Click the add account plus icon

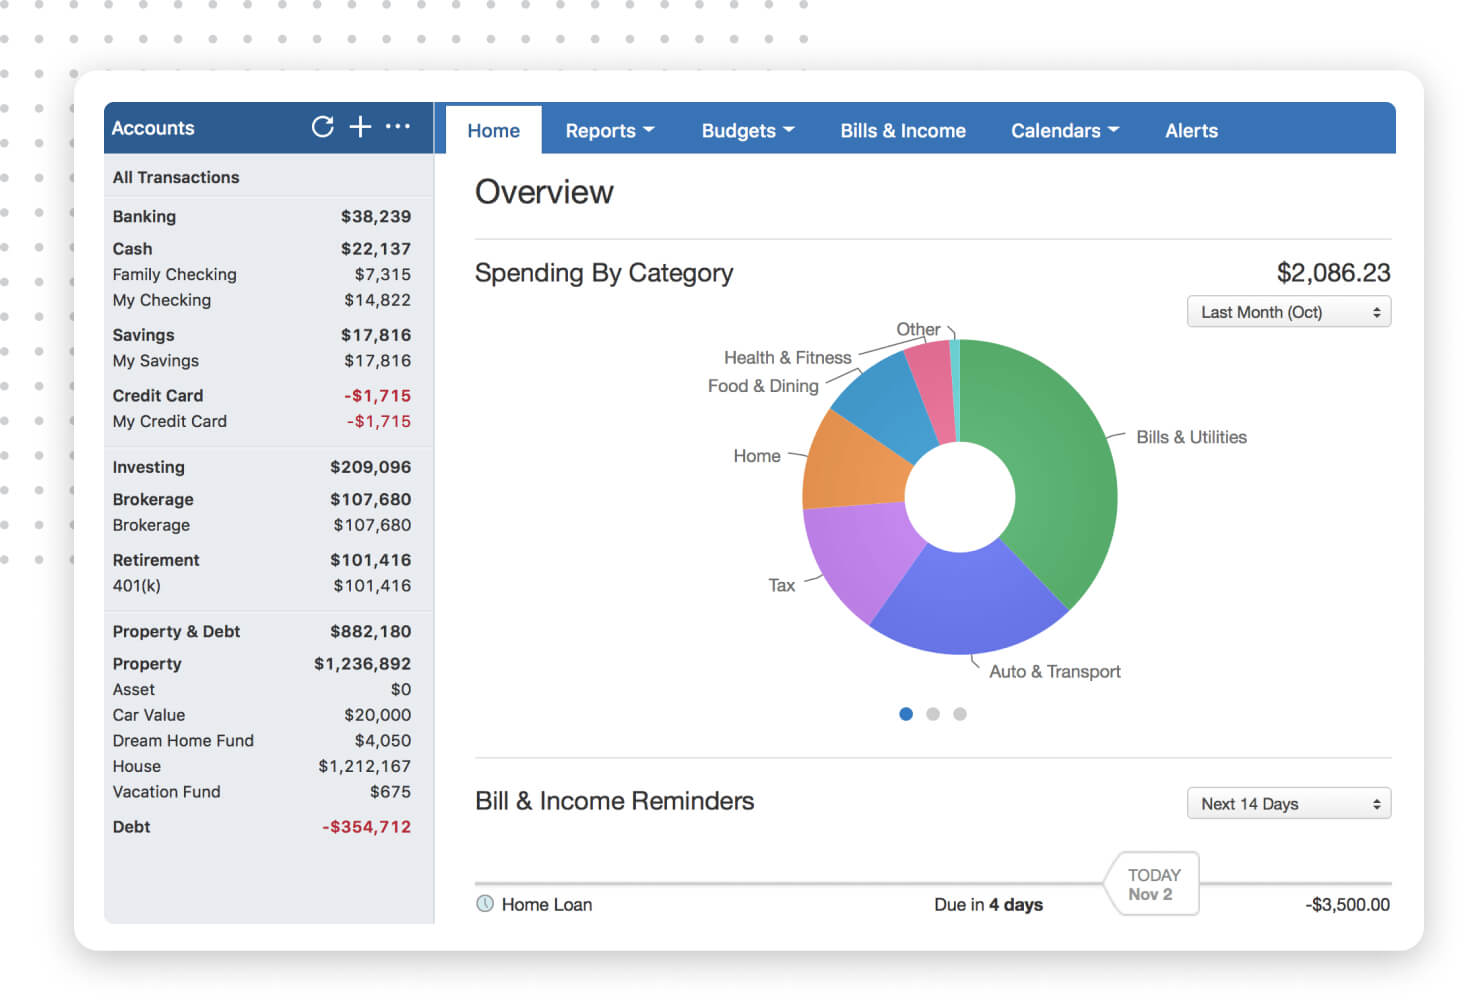360,127
